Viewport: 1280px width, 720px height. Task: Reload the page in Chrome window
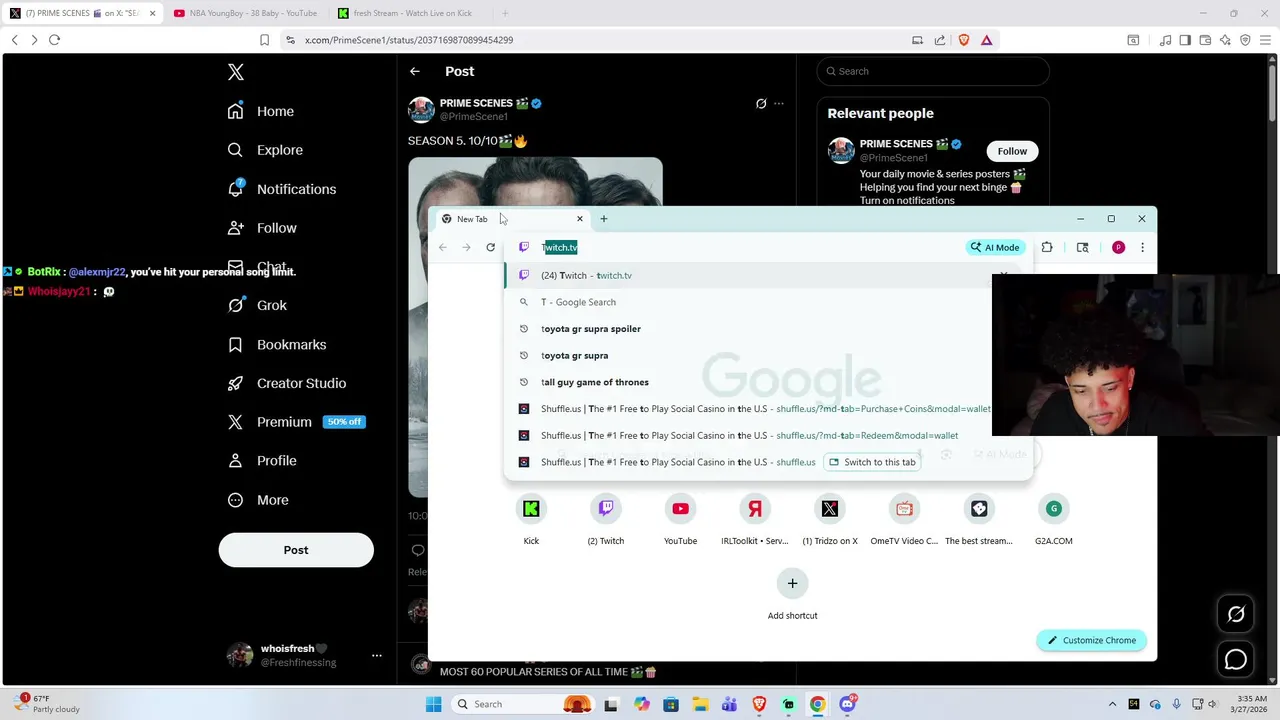(x=490, y=247)
